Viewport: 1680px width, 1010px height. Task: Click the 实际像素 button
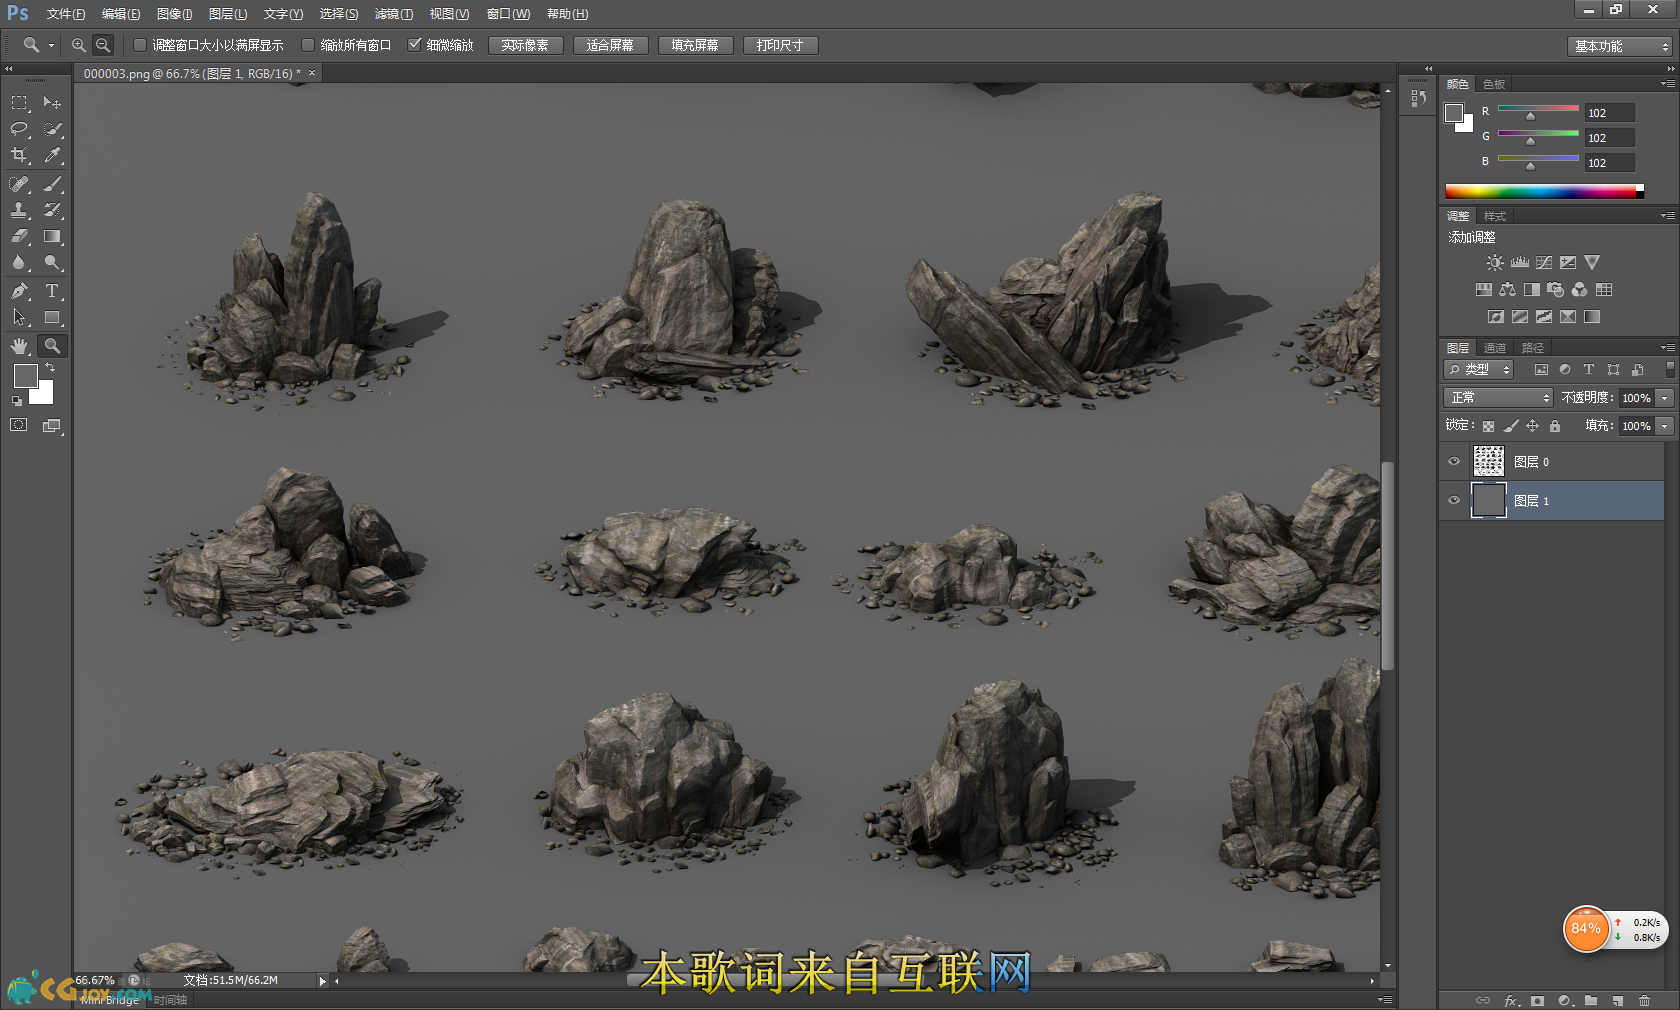[x=525, y=46]
